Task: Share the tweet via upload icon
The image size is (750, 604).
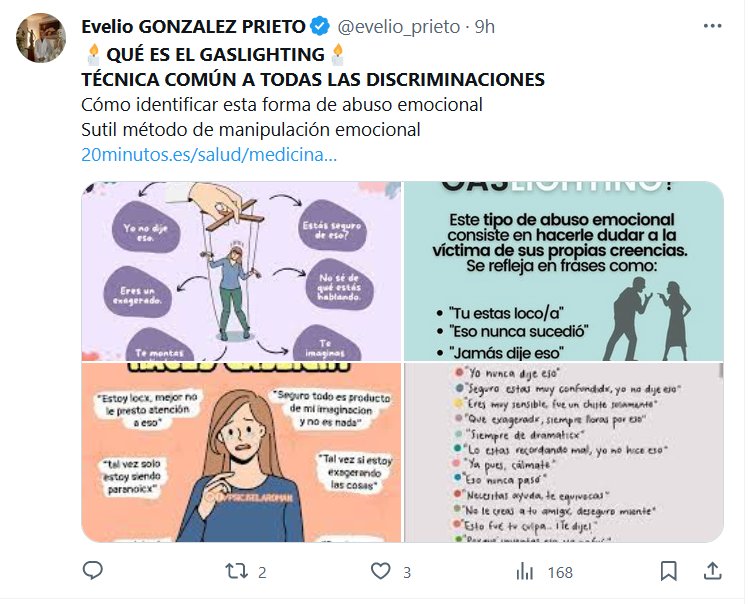Action: tap(712, 571)
